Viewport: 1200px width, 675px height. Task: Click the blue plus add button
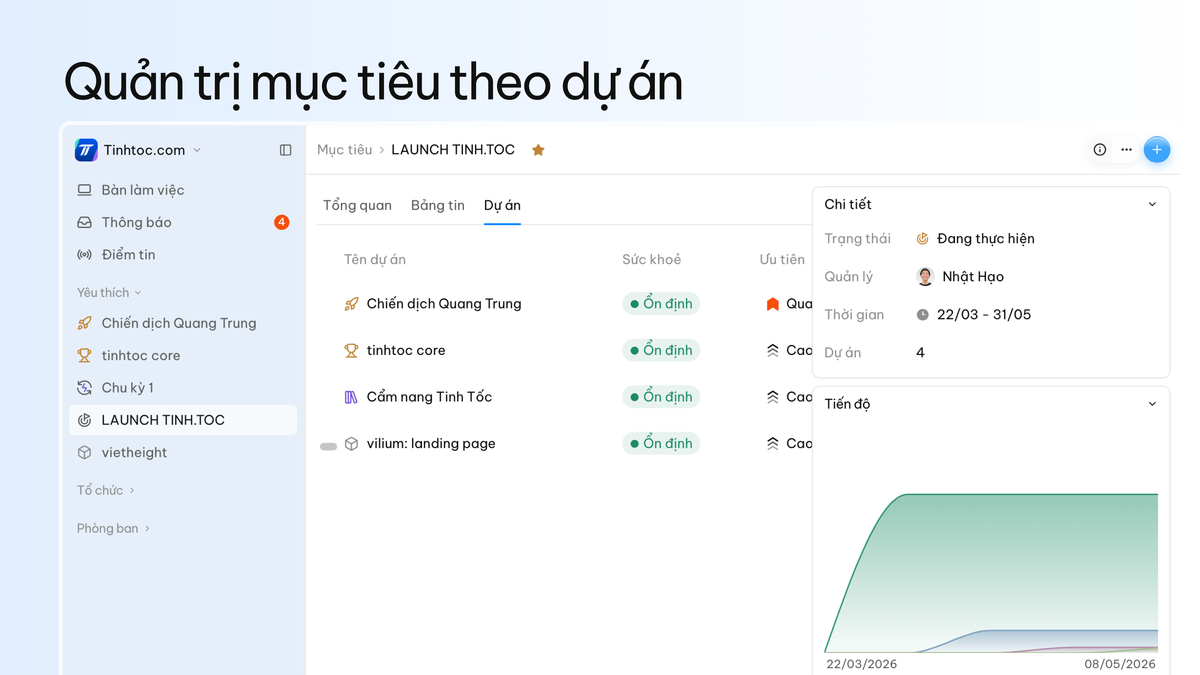click(1157, 150)
